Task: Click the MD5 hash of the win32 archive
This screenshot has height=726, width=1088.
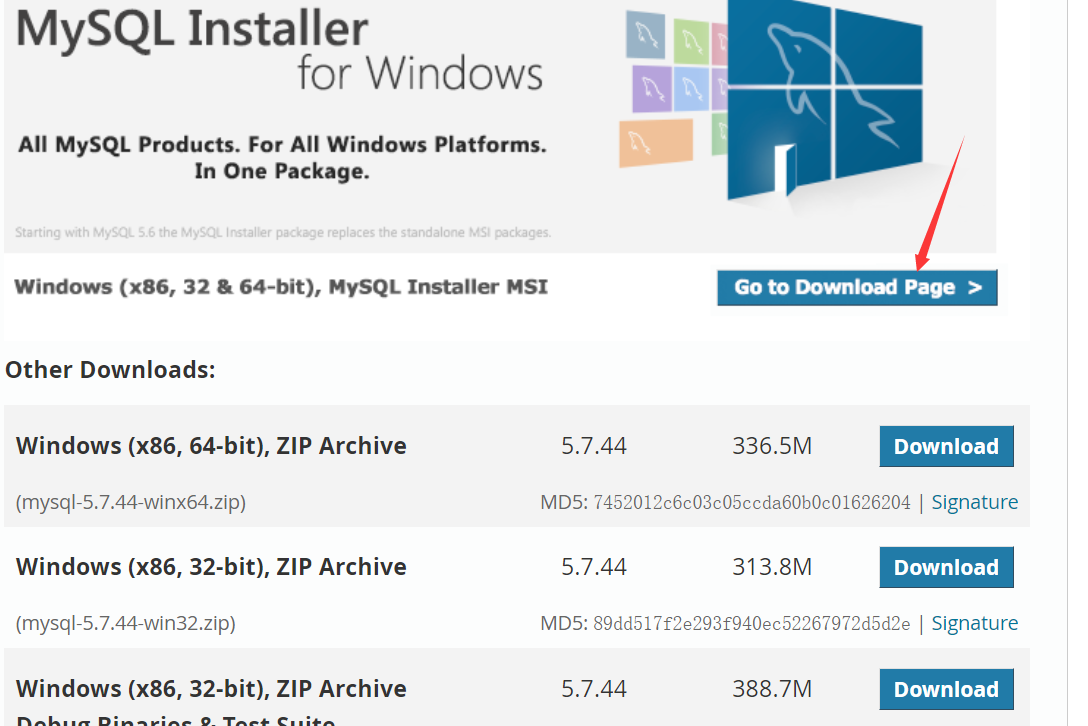Action: pos(751,623)
